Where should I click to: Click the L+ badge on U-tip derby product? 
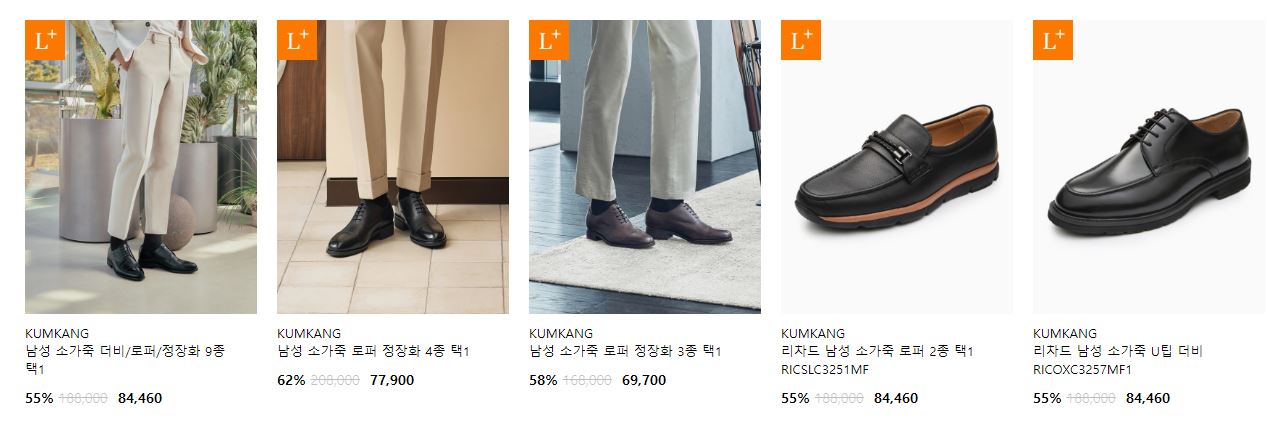pos(1053,40)
